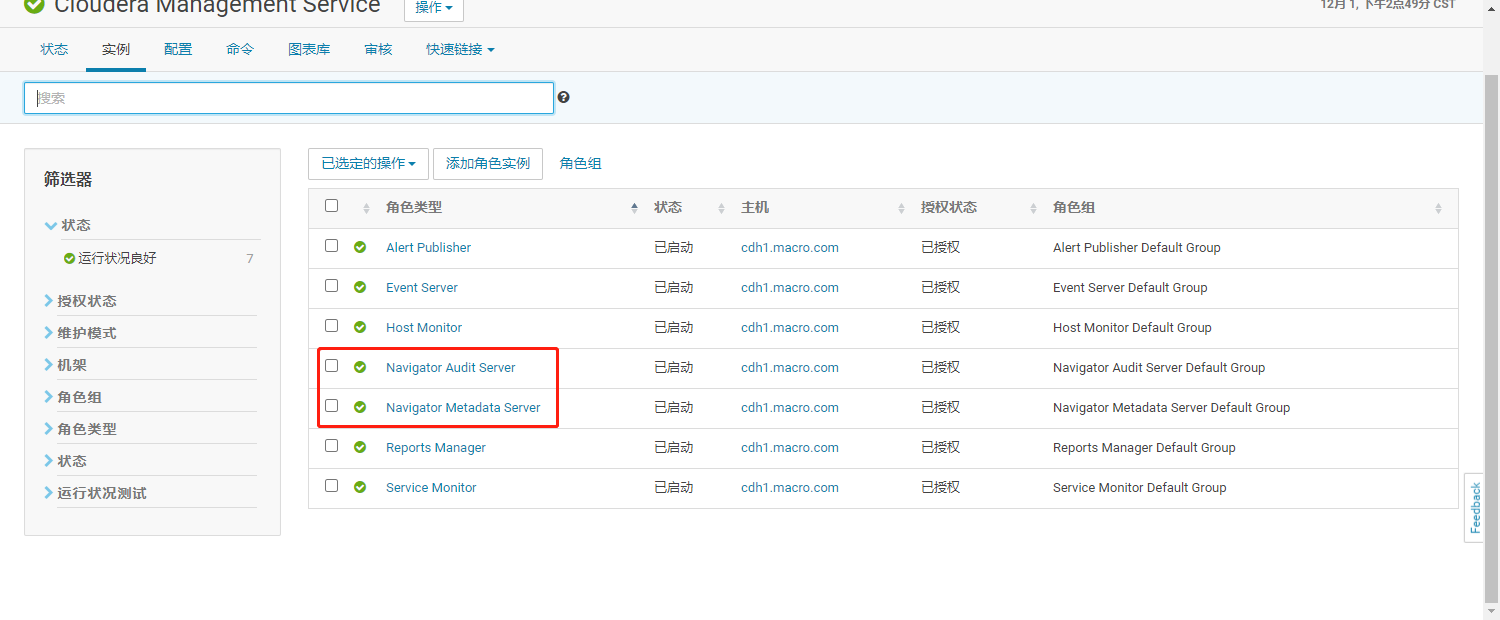Check the Event Server row checkbox
The width and height of the screenshot is (1500, 620).
(332, 286)
